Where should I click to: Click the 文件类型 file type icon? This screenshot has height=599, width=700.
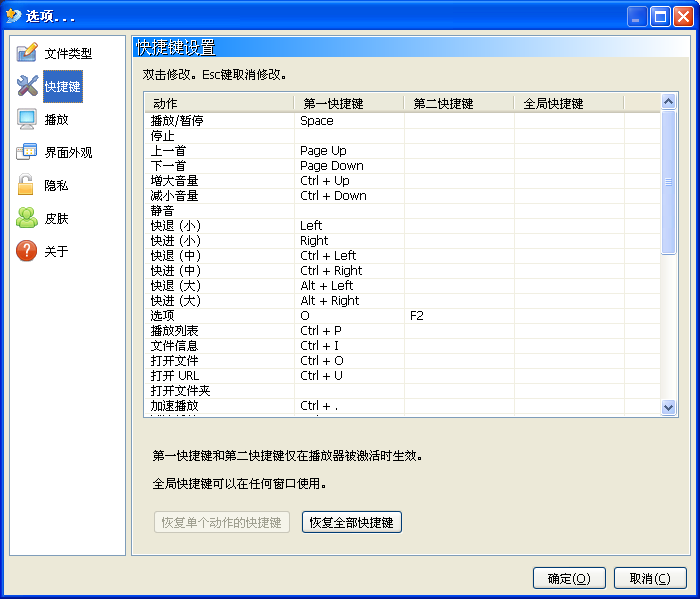[x=27, y=53]
